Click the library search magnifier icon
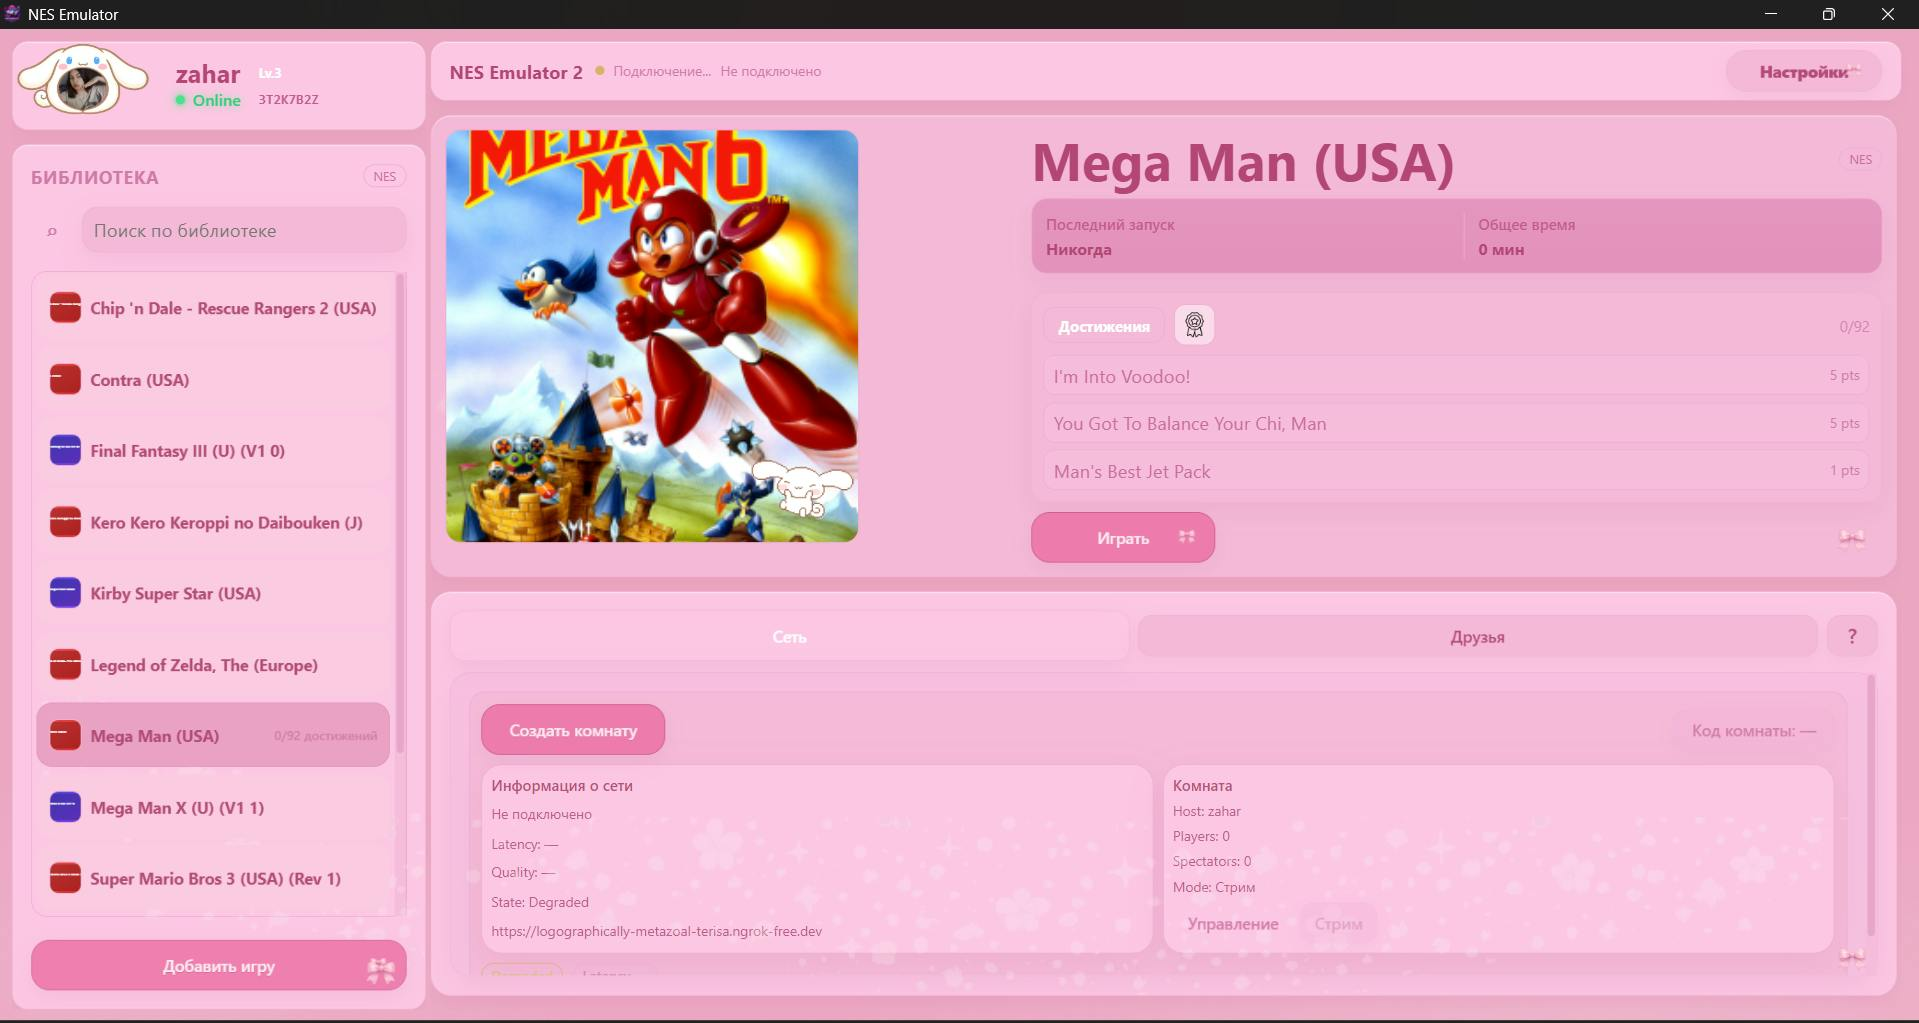The height and width of the screenshot is (1023, 1919). (52, 231)
